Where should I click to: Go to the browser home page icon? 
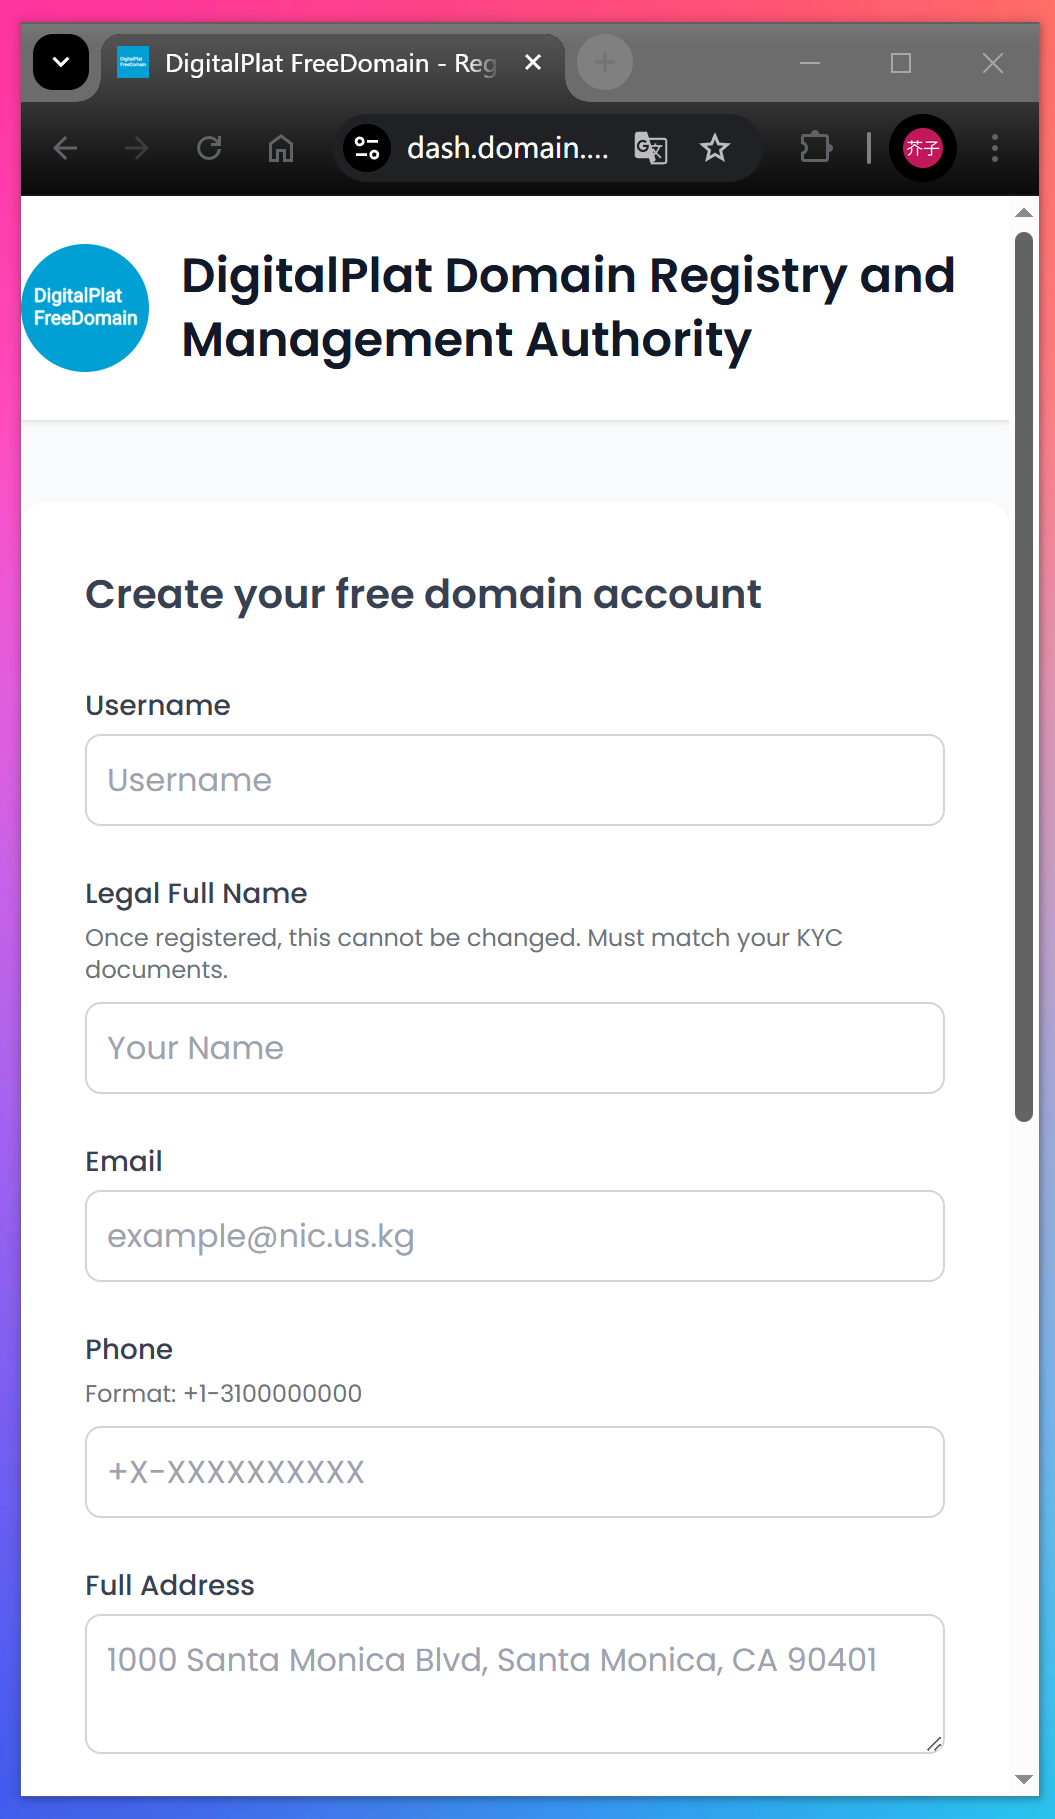(x=281, y=149)
